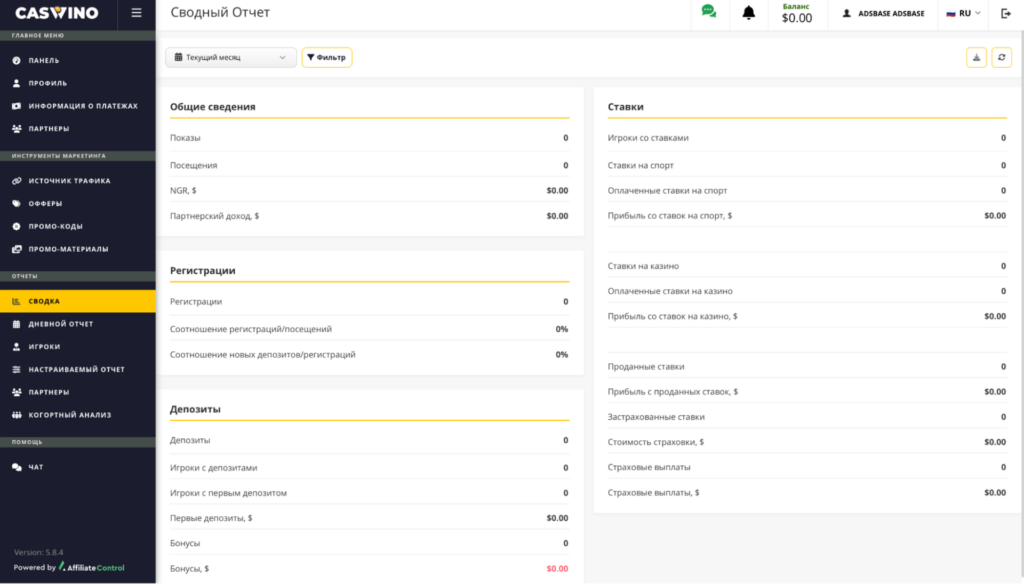Click the Фильтр button
This screenshot has height=584, width=1024.
click(327, 57)
